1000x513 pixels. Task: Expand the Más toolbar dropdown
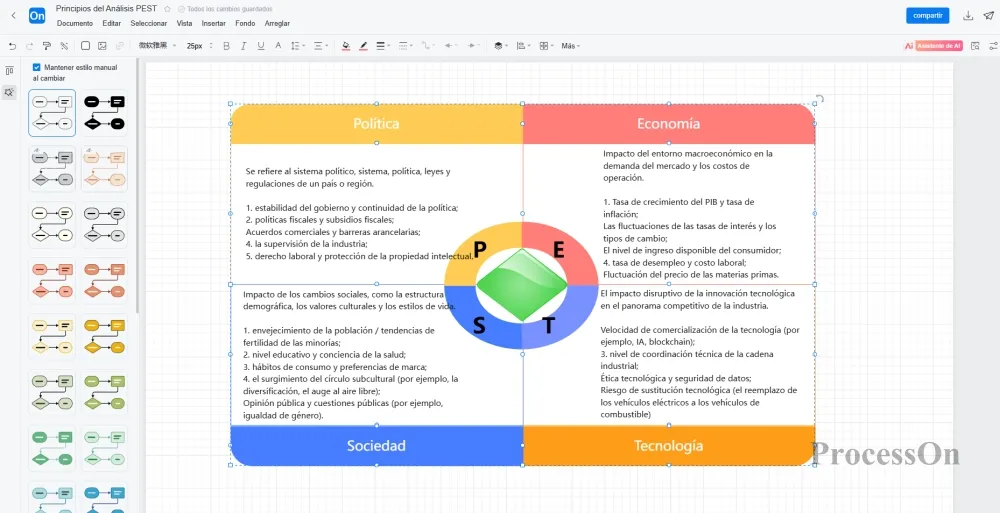tap(570, 46)
